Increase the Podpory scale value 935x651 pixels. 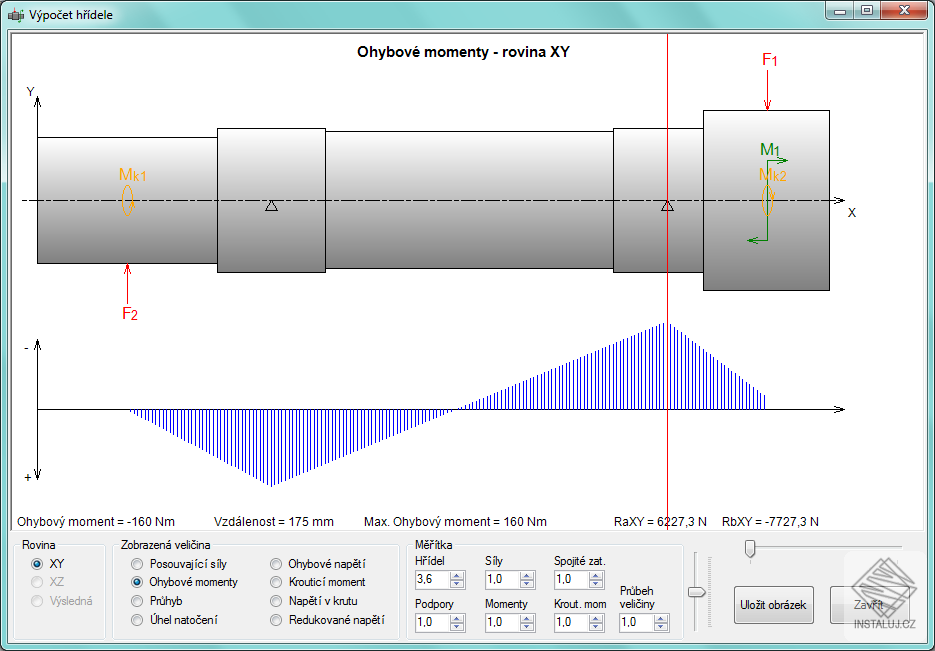point(457,618)
